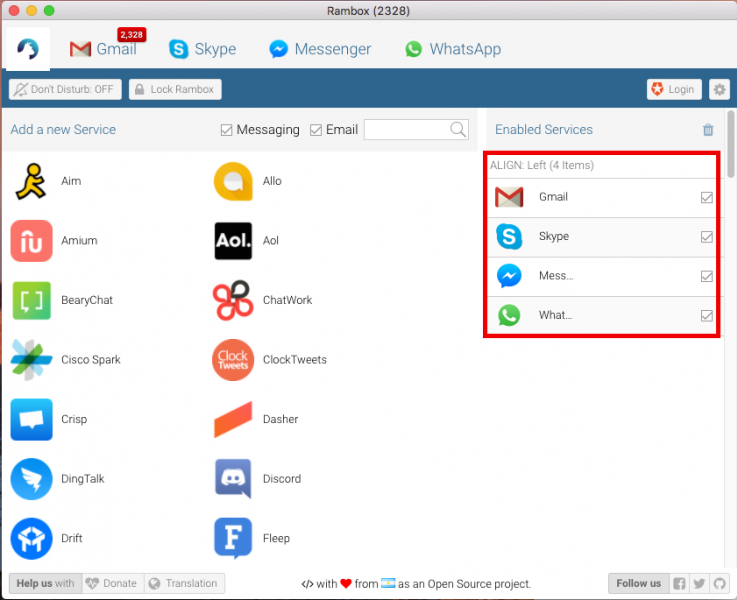Add the Amium service icon
The width and height of the screenshot is (737, 600).
31,241
